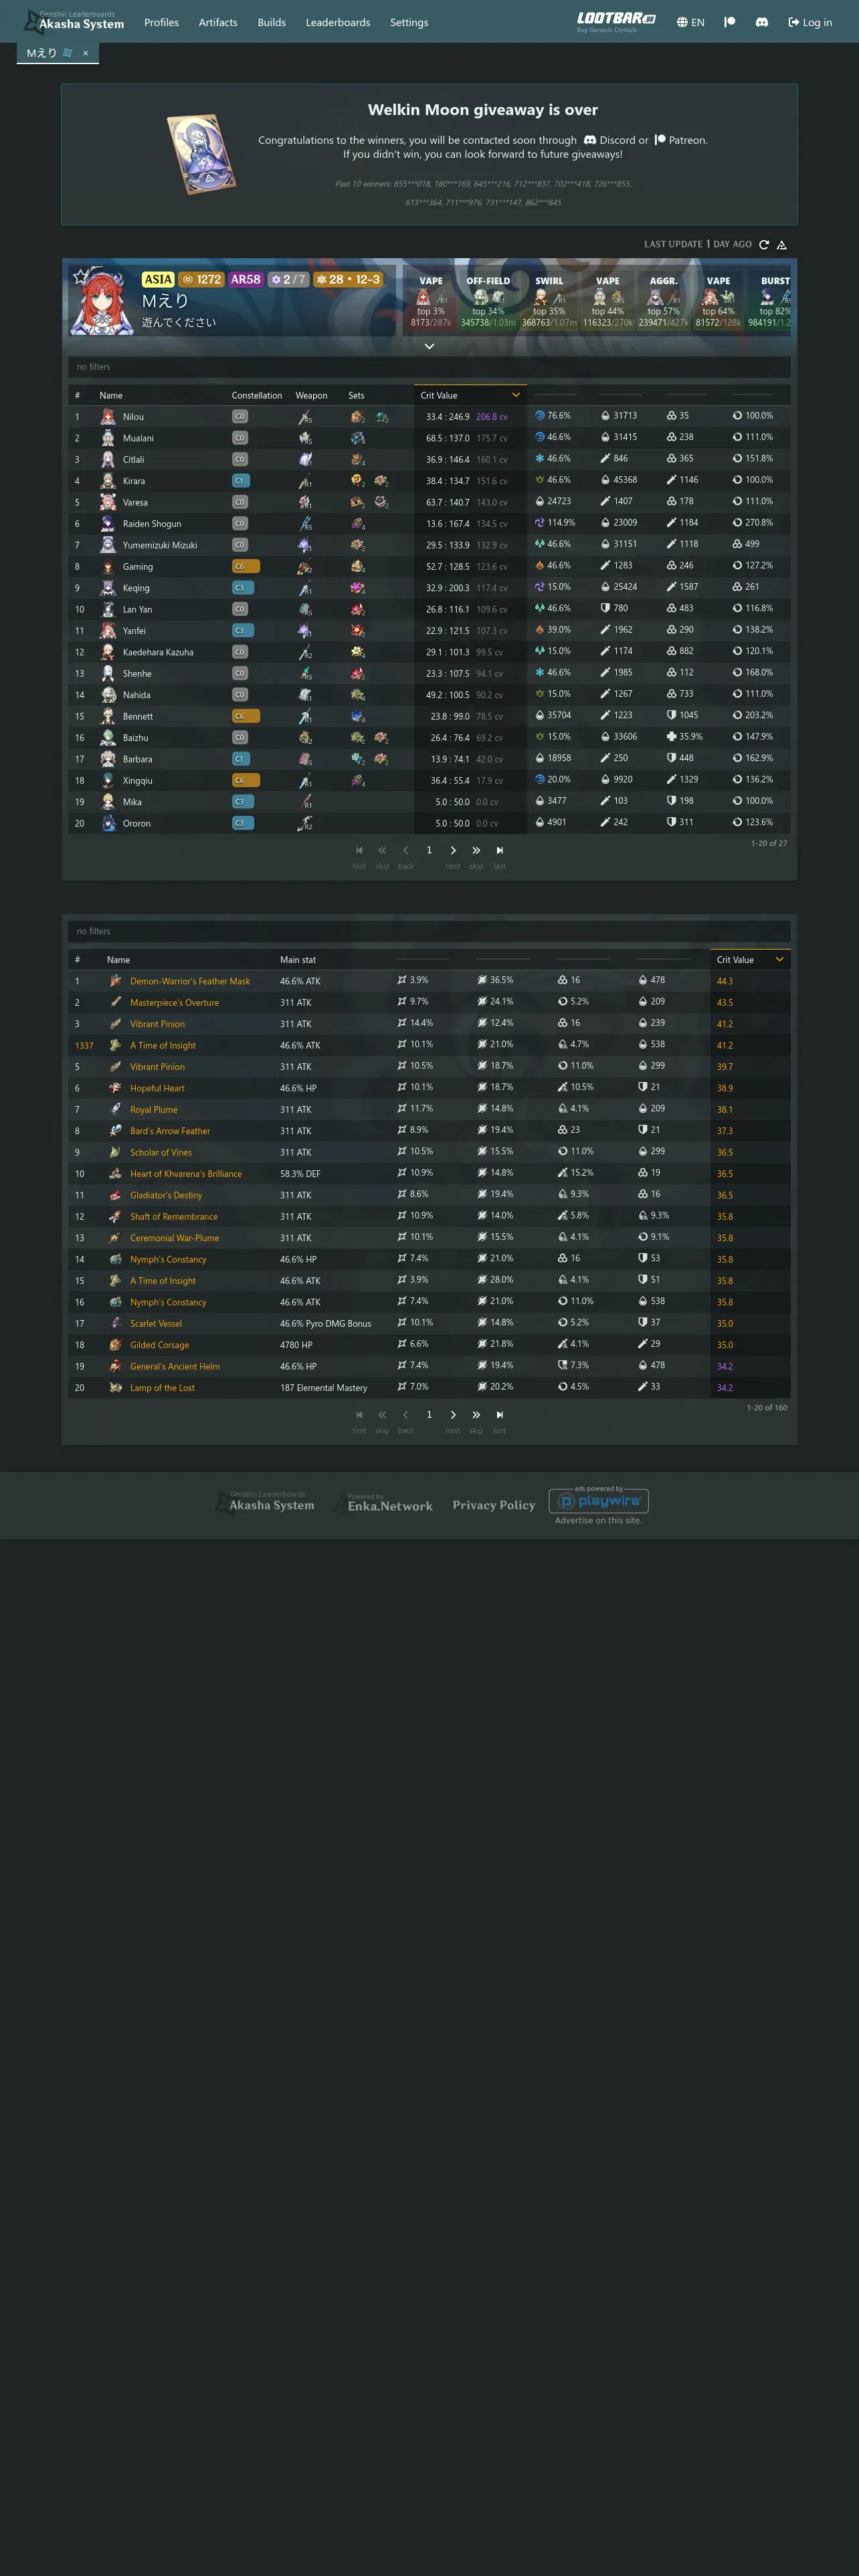Open the LootBar sponsor banner
This screenshot has height=2576, width=859.
click(x=616, y=21)
